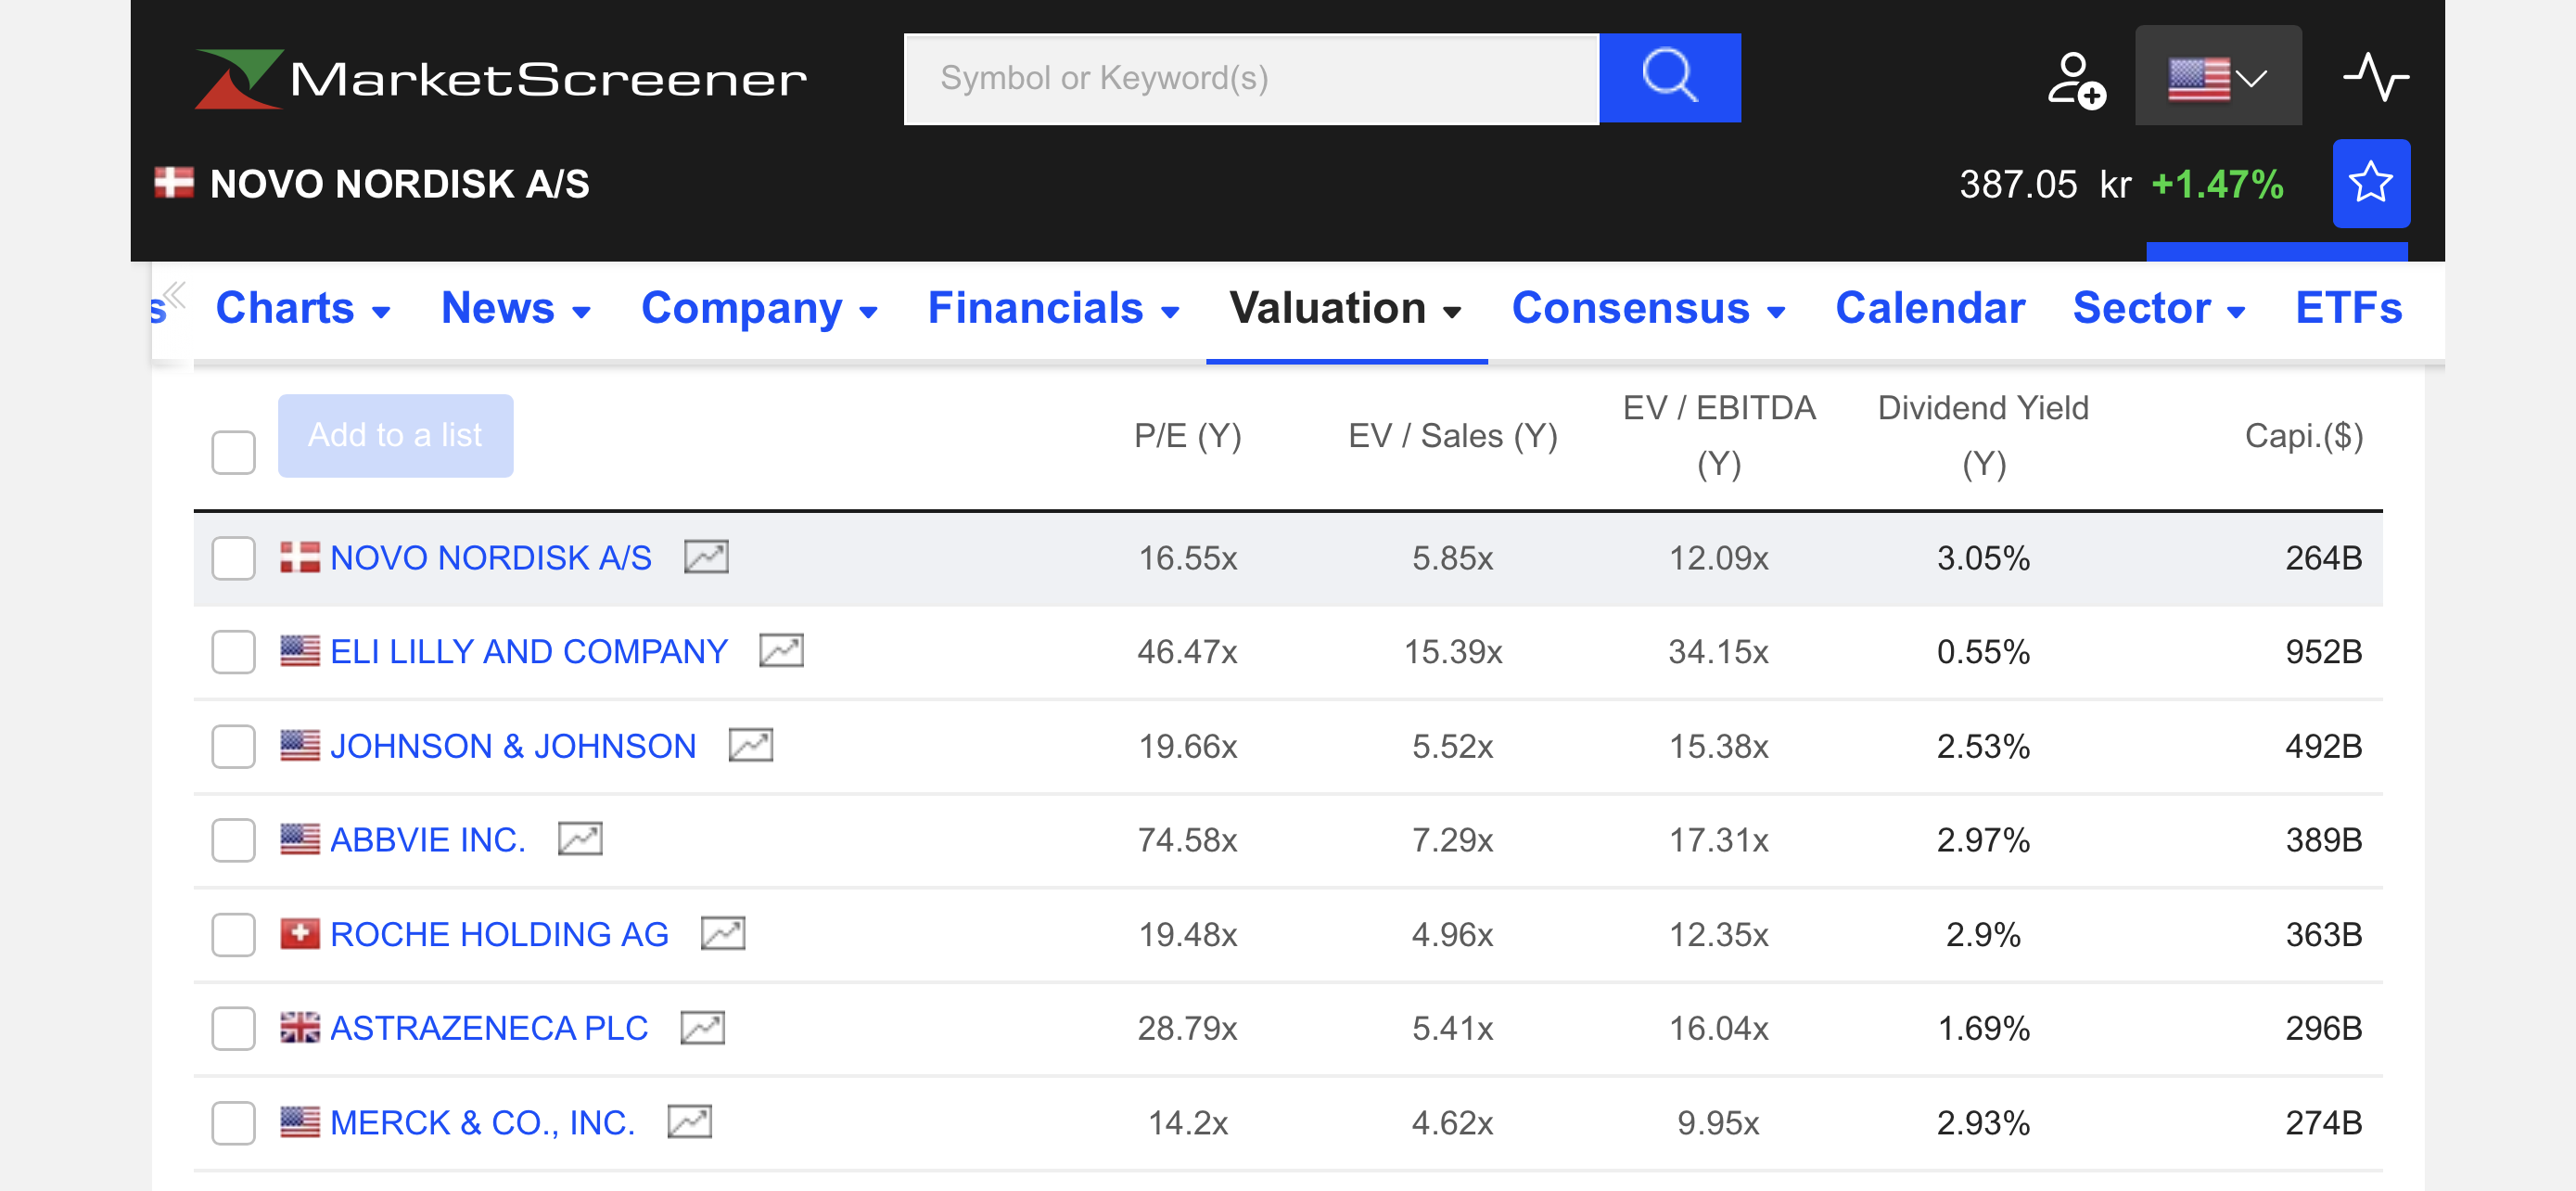This screenshot has width=2576, height=1191.
Task: Select all rows with header checkbox
Action: (x=233, y=452)
